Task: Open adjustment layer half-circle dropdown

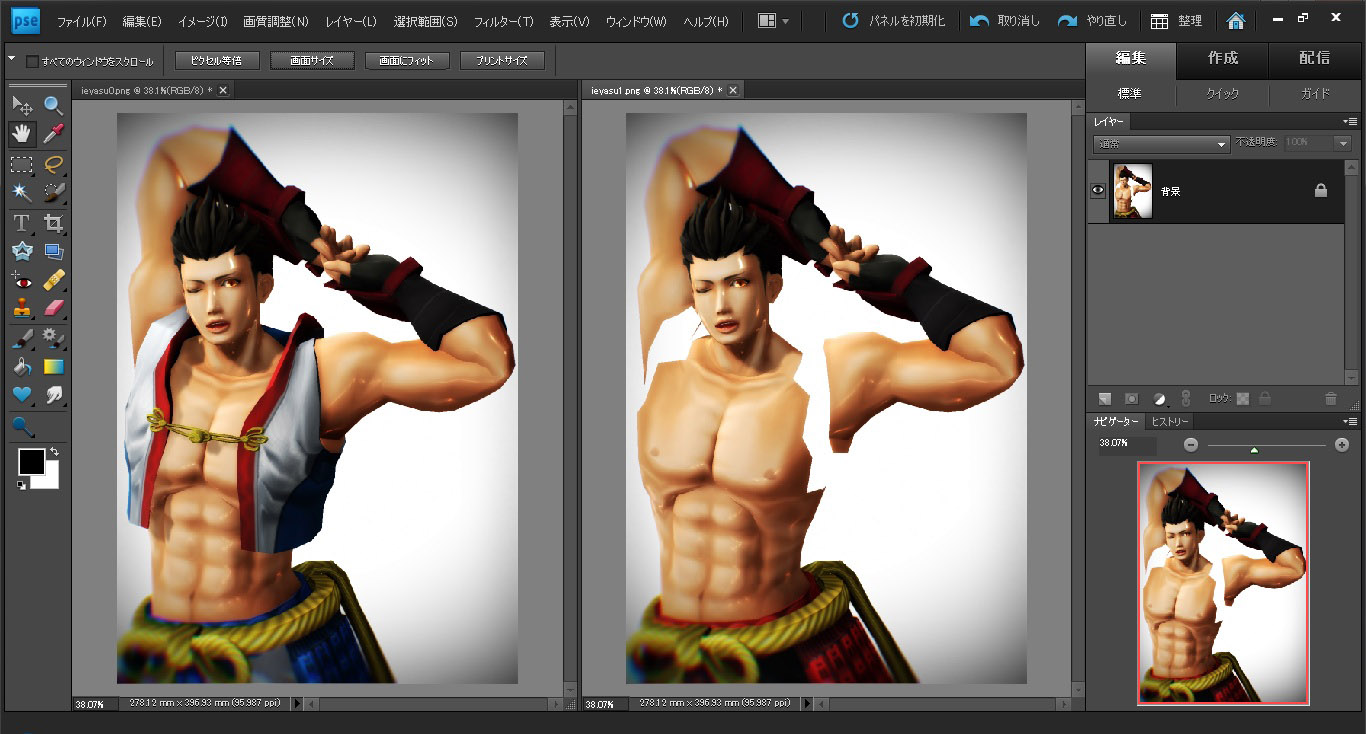Action: click(1159, 398)
